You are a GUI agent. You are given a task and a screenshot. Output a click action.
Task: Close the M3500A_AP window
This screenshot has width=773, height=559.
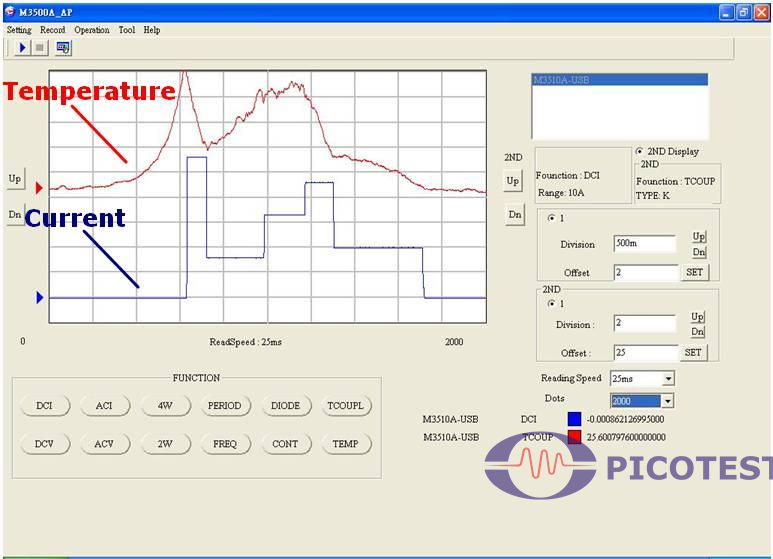(x=762, y=12)
